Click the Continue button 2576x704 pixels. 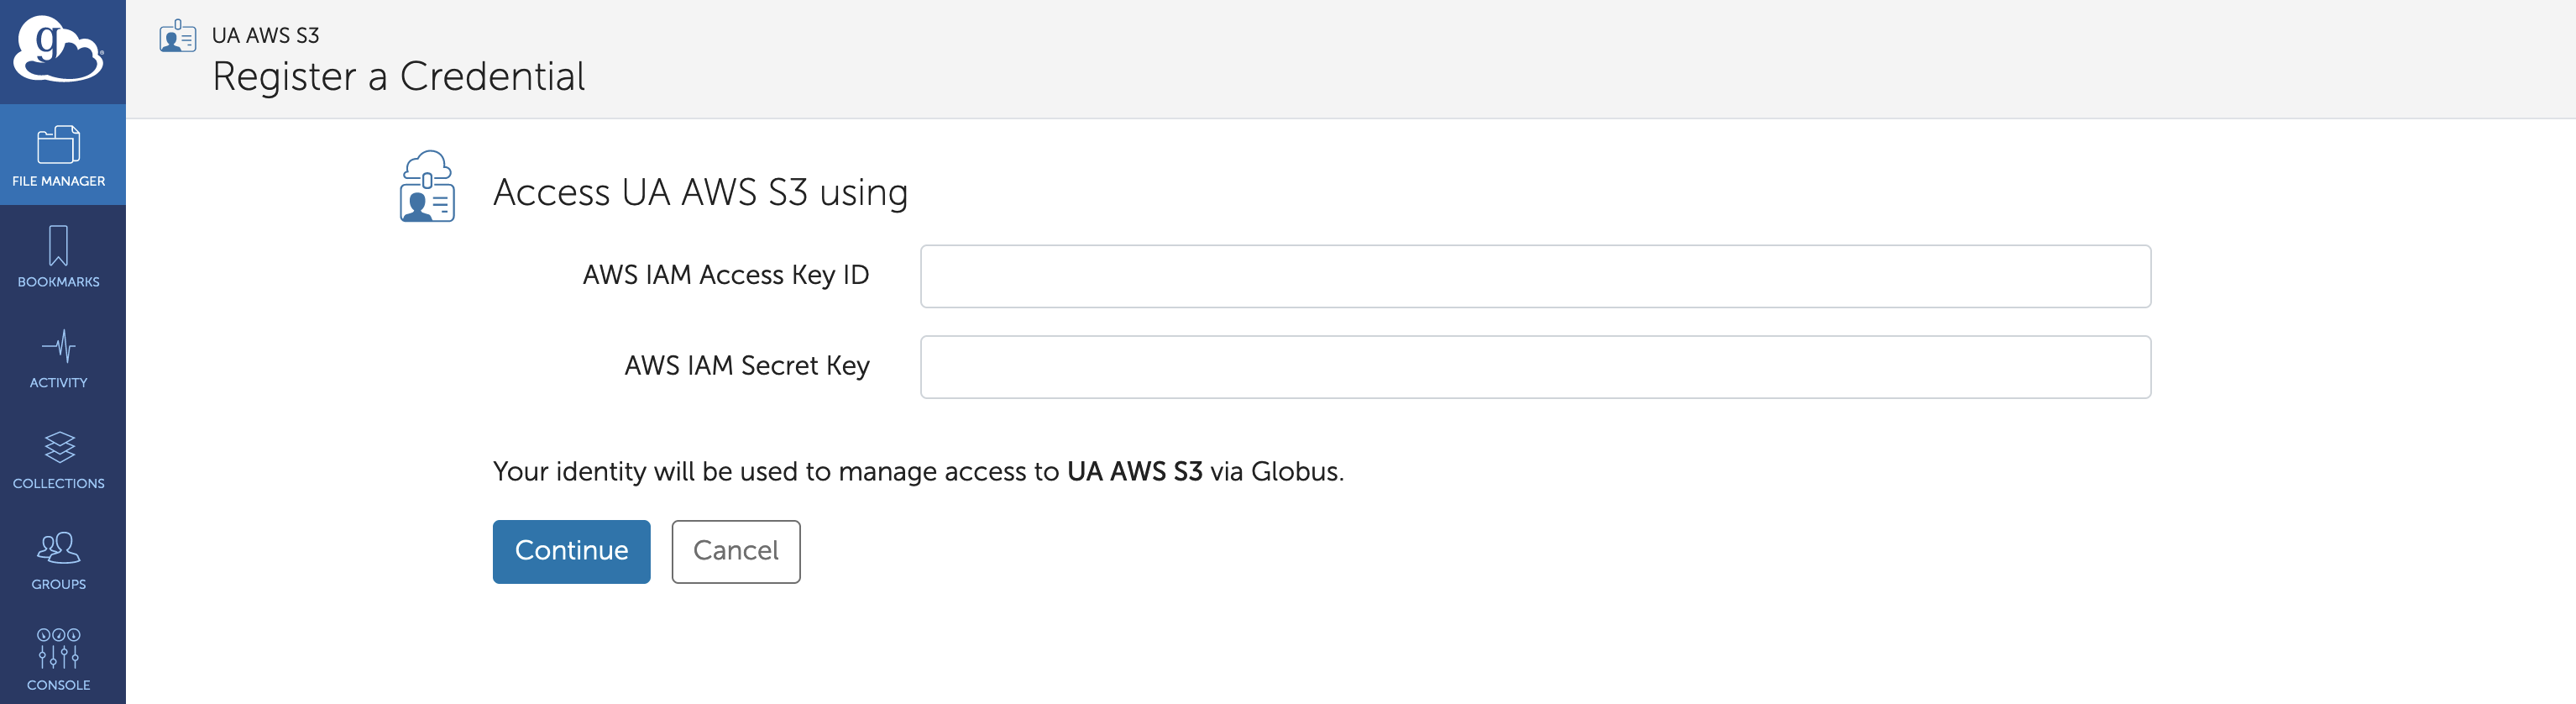pos(571,551)
